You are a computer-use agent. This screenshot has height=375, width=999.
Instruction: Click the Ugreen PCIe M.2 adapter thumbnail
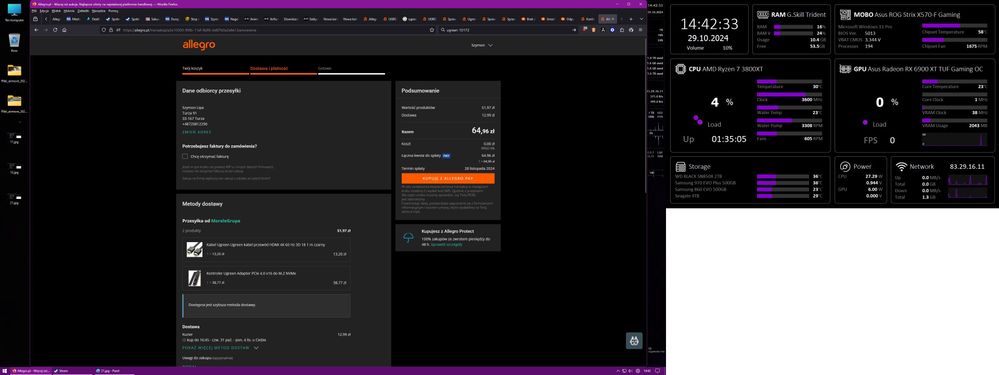[x=194, y=278]
